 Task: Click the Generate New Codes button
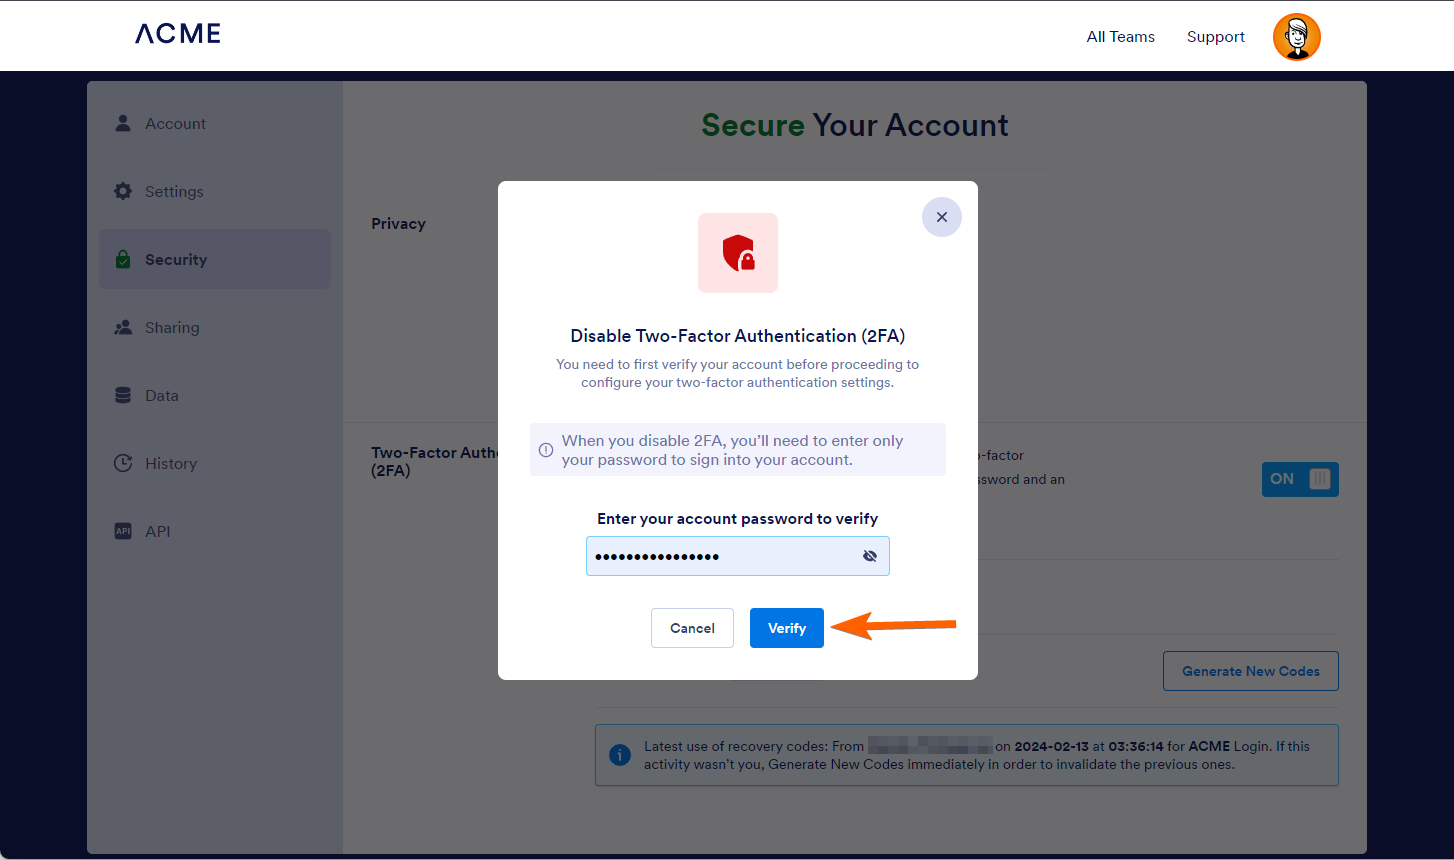coord(1250,671)
